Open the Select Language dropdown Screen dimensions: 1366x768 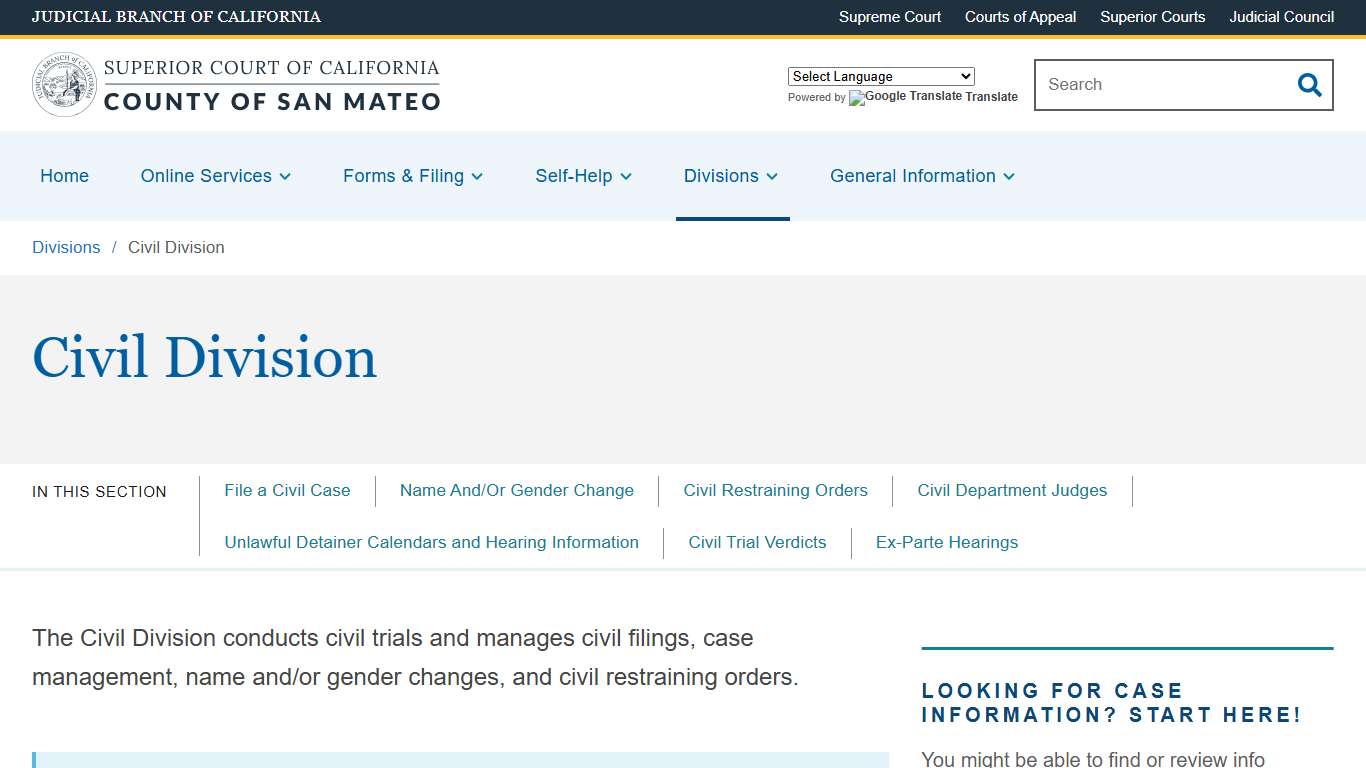click(x=880, y=76)
